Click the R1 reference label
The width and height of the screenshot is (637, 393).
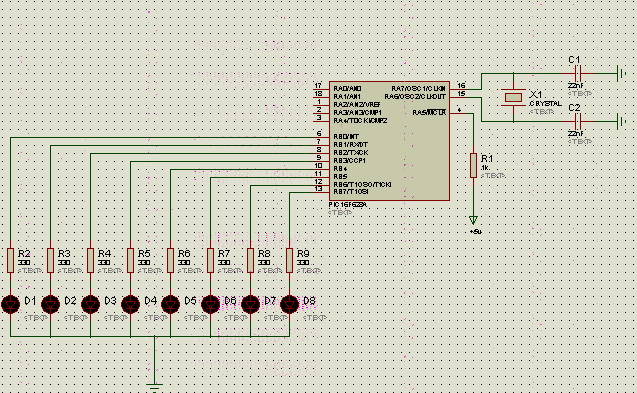[x=487, y=159]
